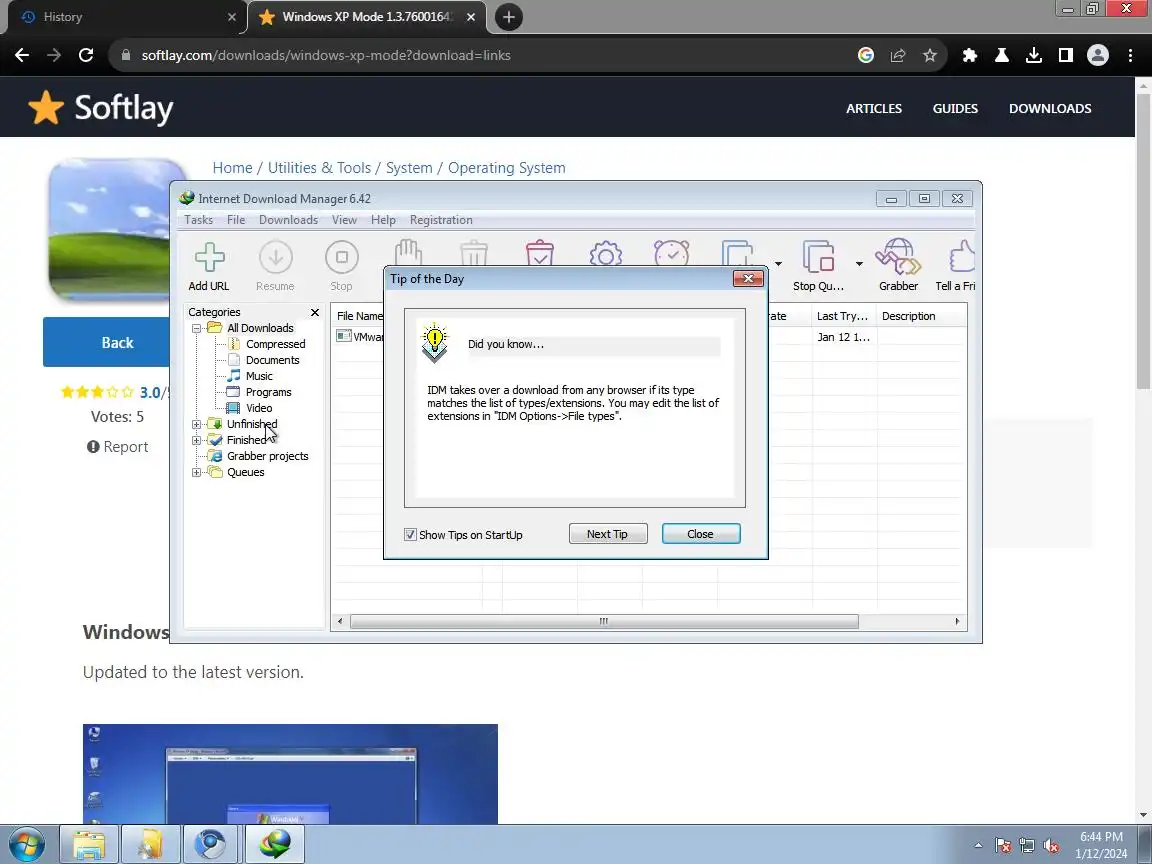Screen dimensions: 1152x864
Task: Select the Documents category
Action: pyautogui.click(x=273, y=360)
